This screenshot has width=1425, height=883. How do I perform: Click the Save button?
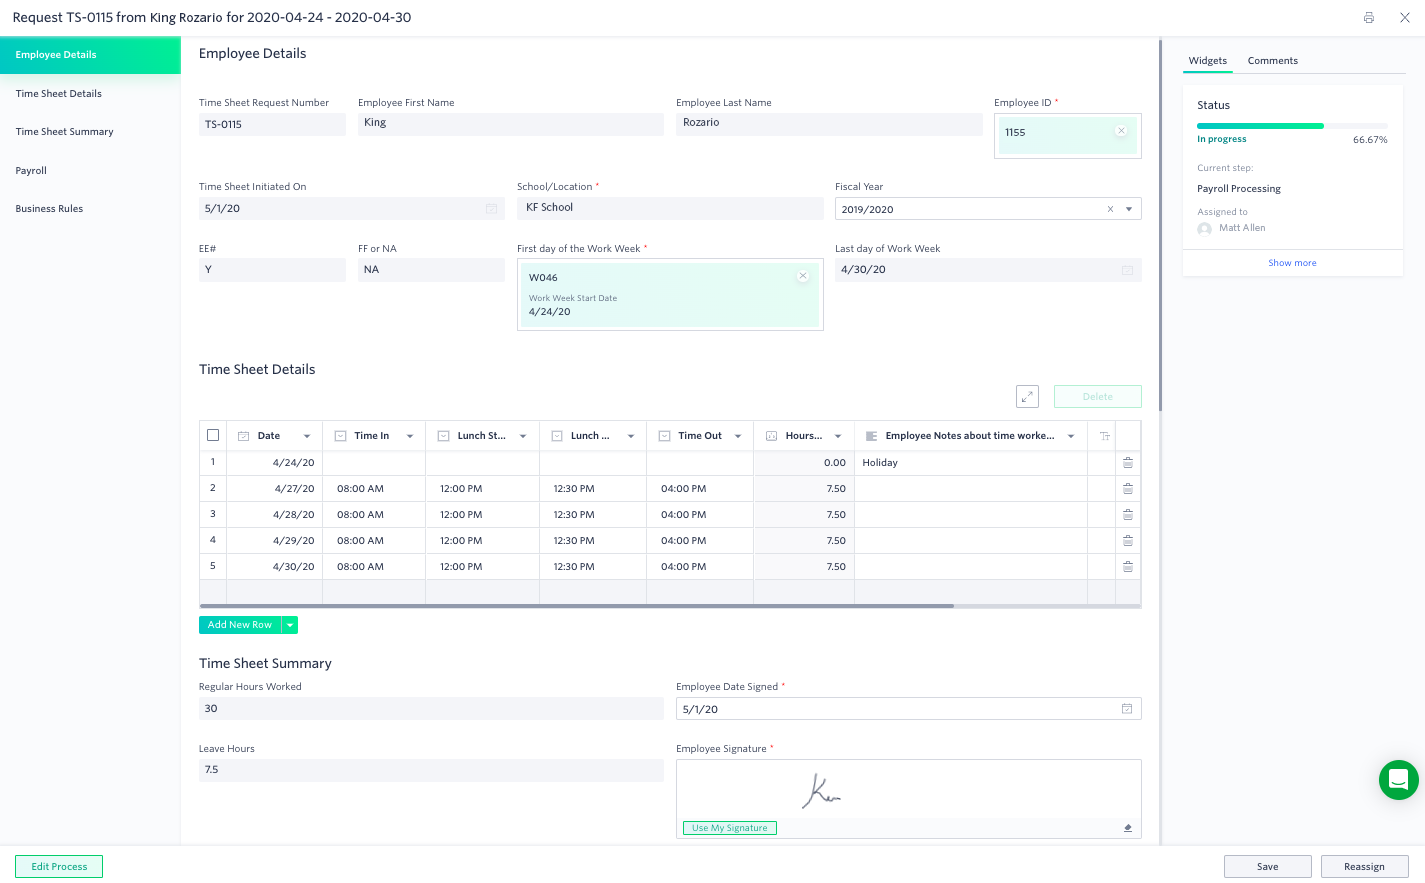[1267, 867]
